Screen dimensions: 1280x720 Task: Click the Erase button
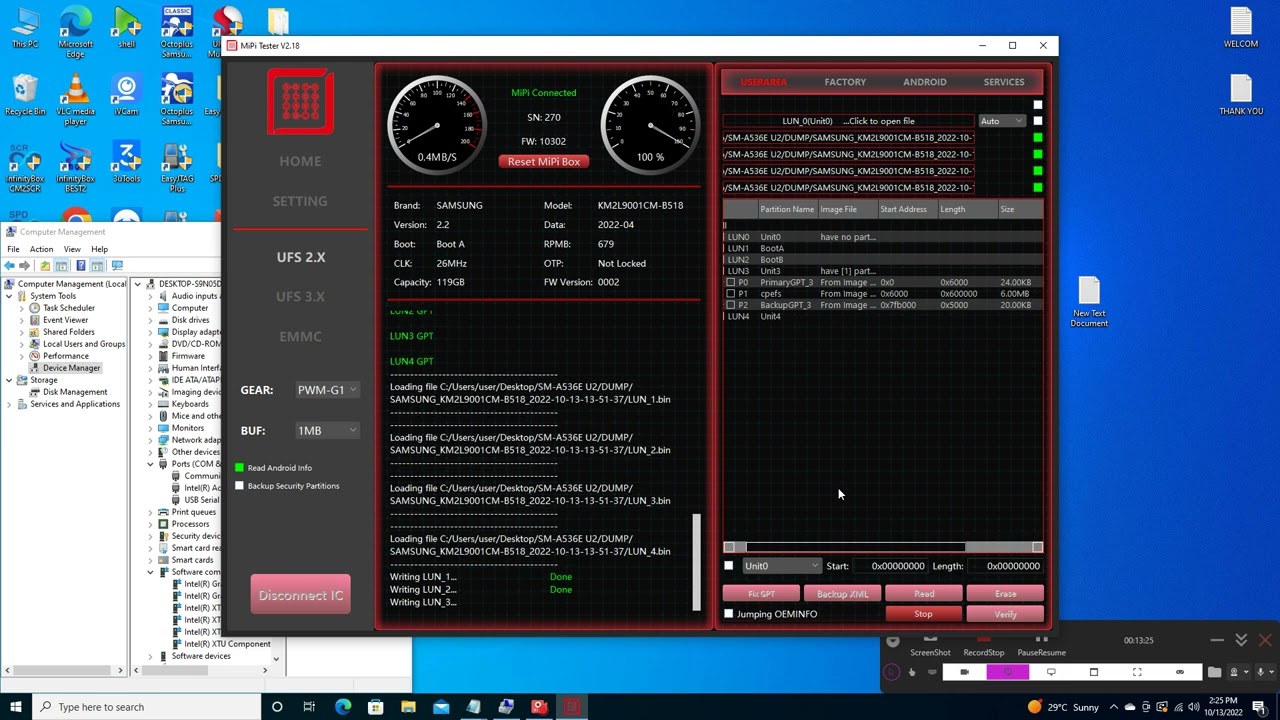[1005, 594]
